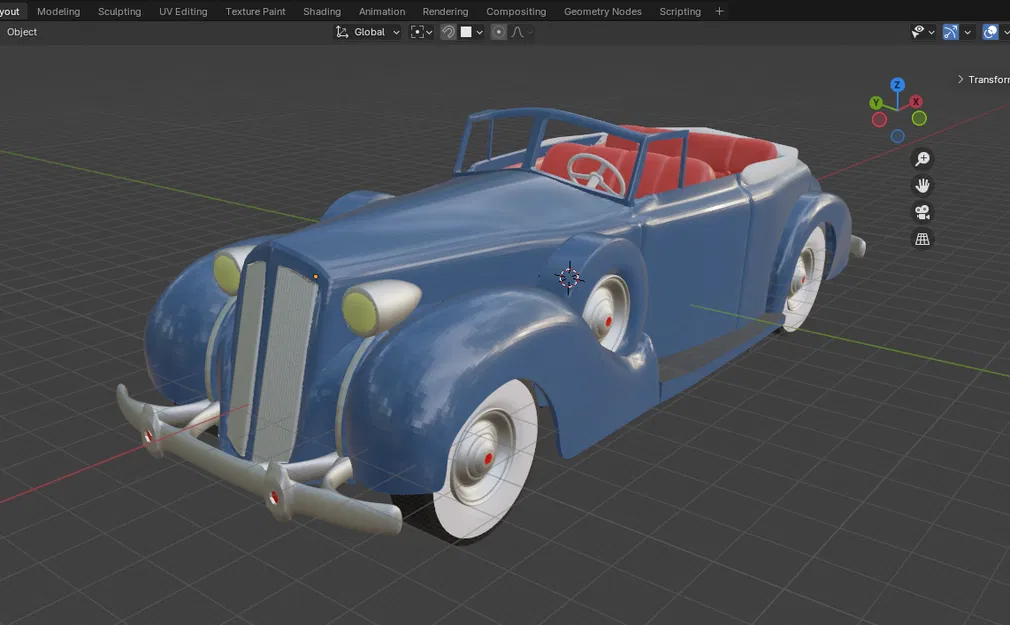
Task: Toggle orthographic view with the grid icon
Action: 921,238
